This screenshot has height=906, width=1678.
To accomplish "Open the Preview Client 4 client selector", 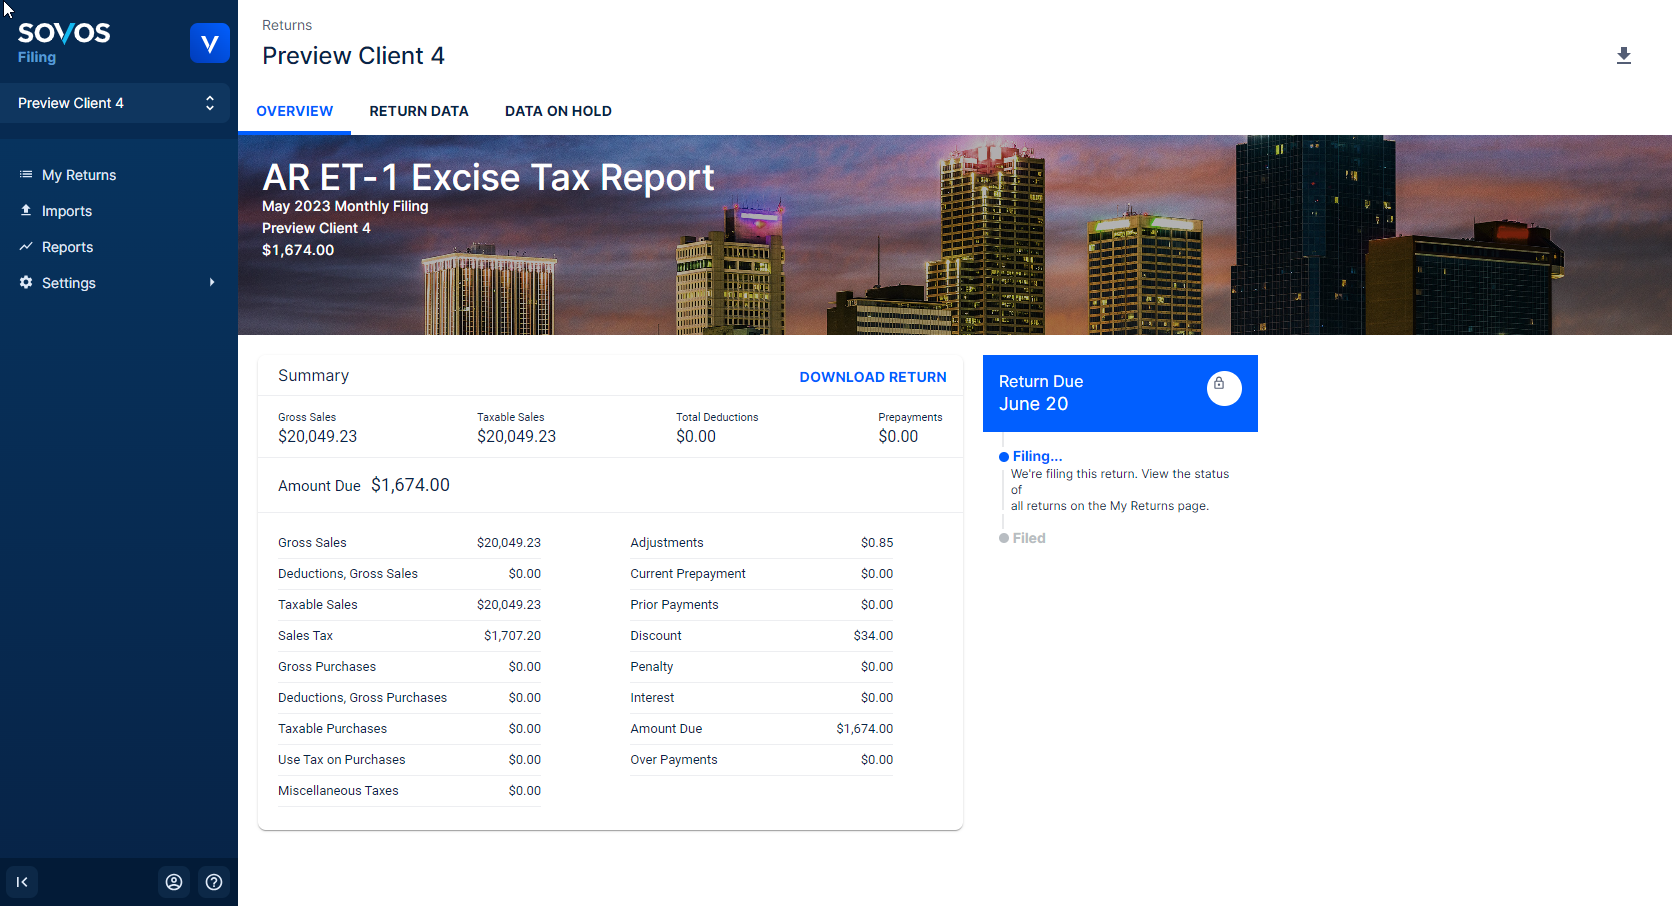I will [115, 103].
